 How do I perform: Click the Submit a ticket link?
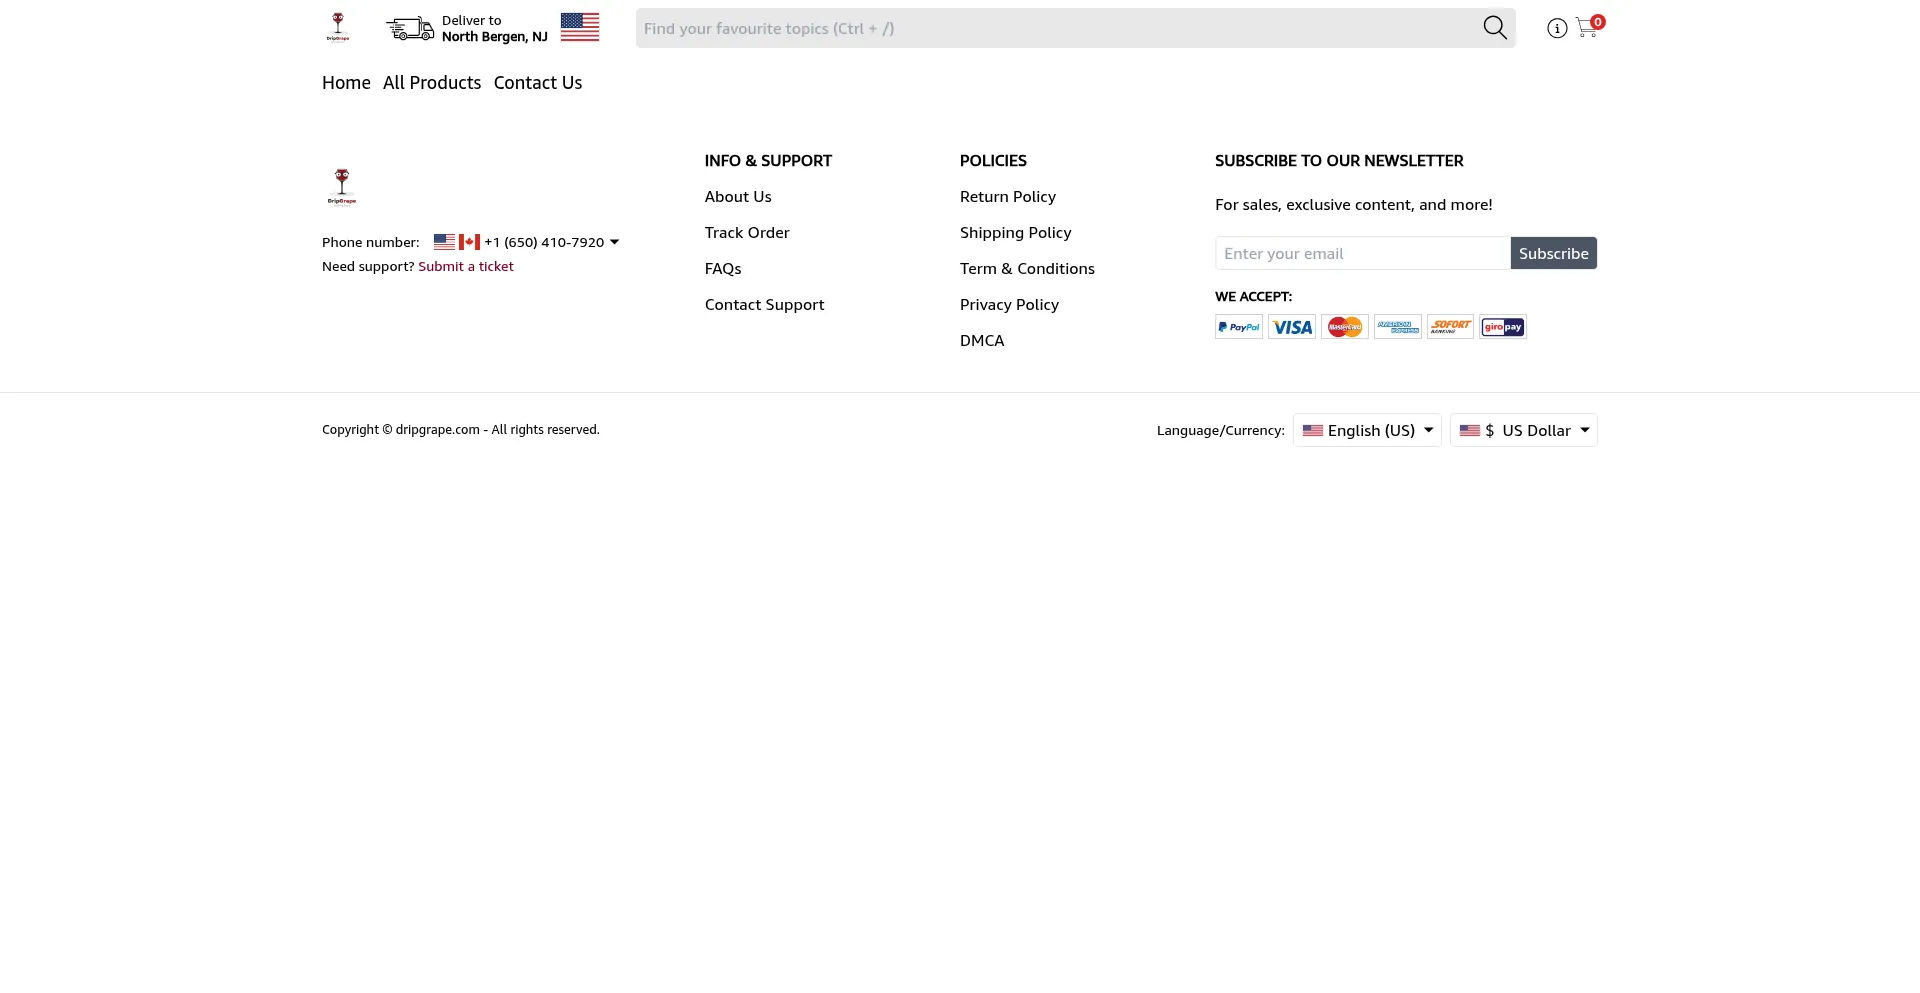tap(465, 267)
